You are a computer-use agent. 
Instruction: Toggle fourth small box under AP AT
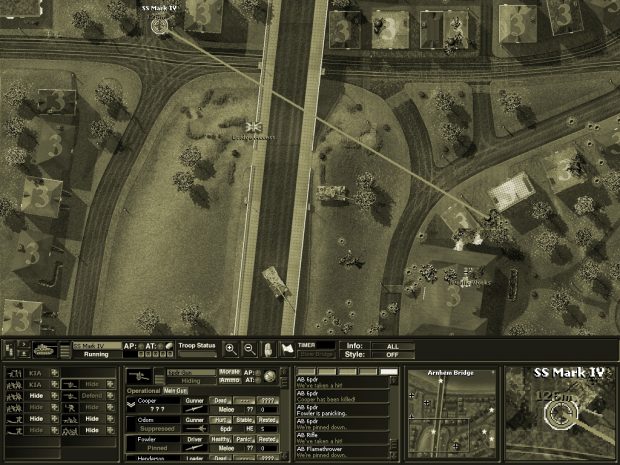pyautogui.click(x=163, y=354)
